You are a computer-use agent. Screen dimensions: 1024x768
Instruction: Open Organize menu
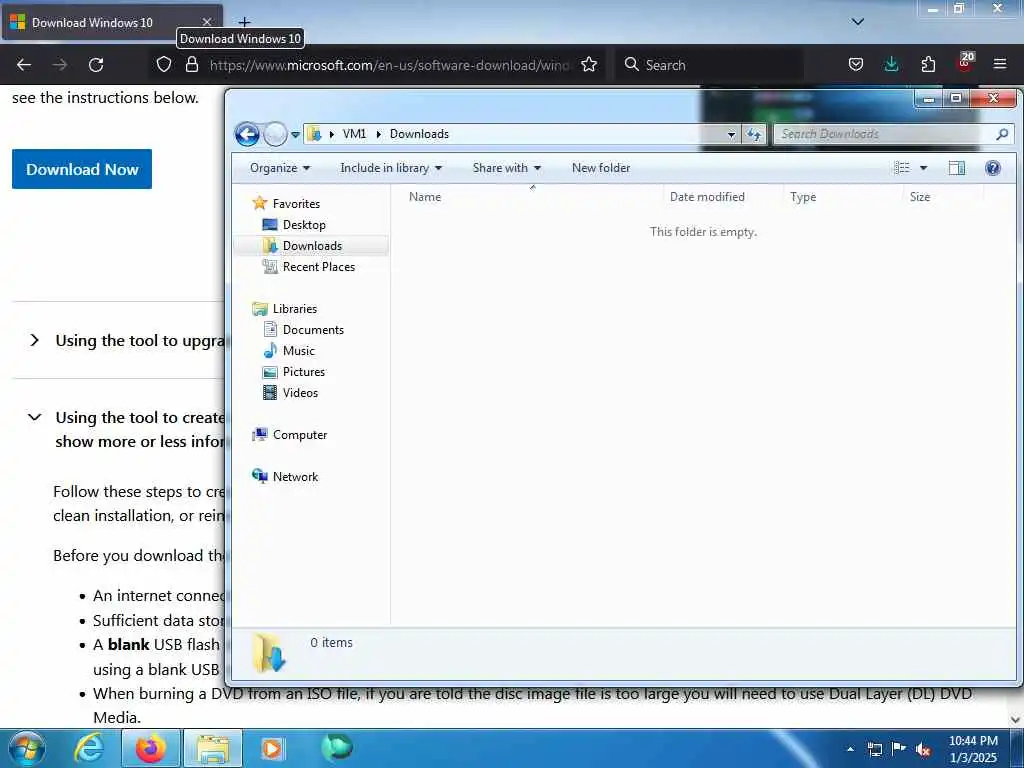click(280, 168)
